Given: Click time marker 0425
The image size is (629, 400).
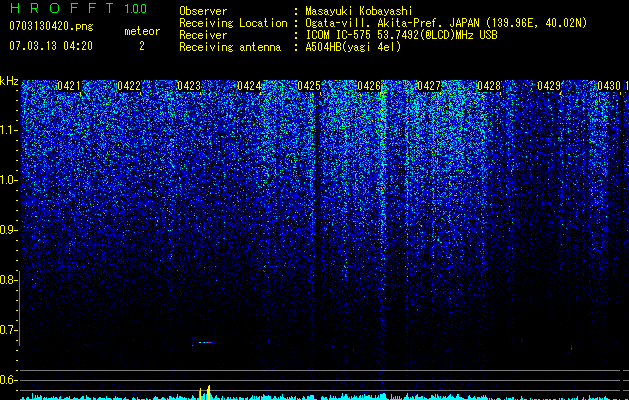Looking at the screenshot, I should [x=309, y=86].
